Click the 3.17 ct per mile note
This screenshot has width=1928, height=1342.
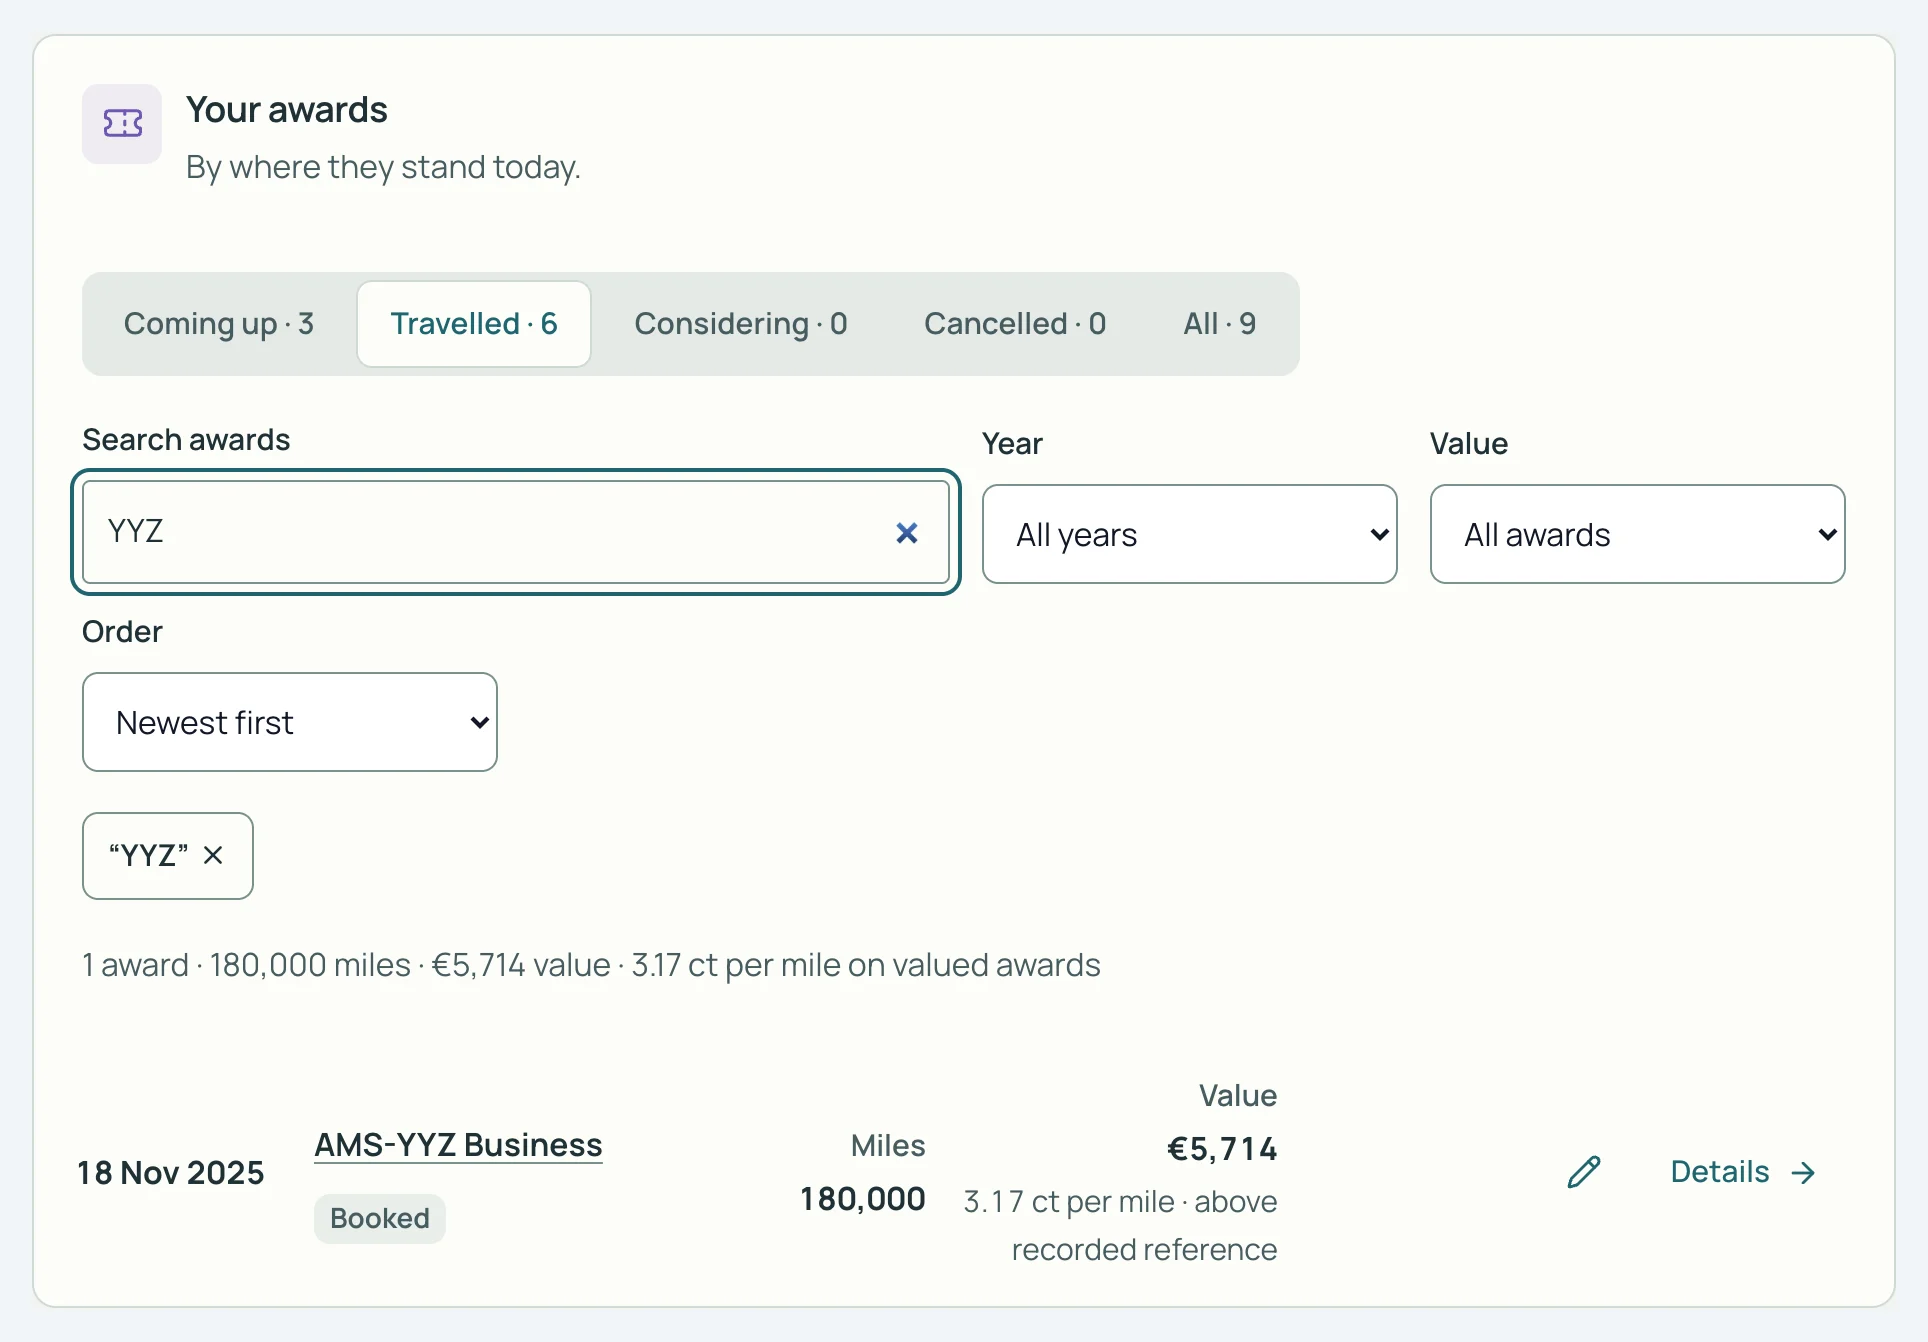point(1120,1225)
